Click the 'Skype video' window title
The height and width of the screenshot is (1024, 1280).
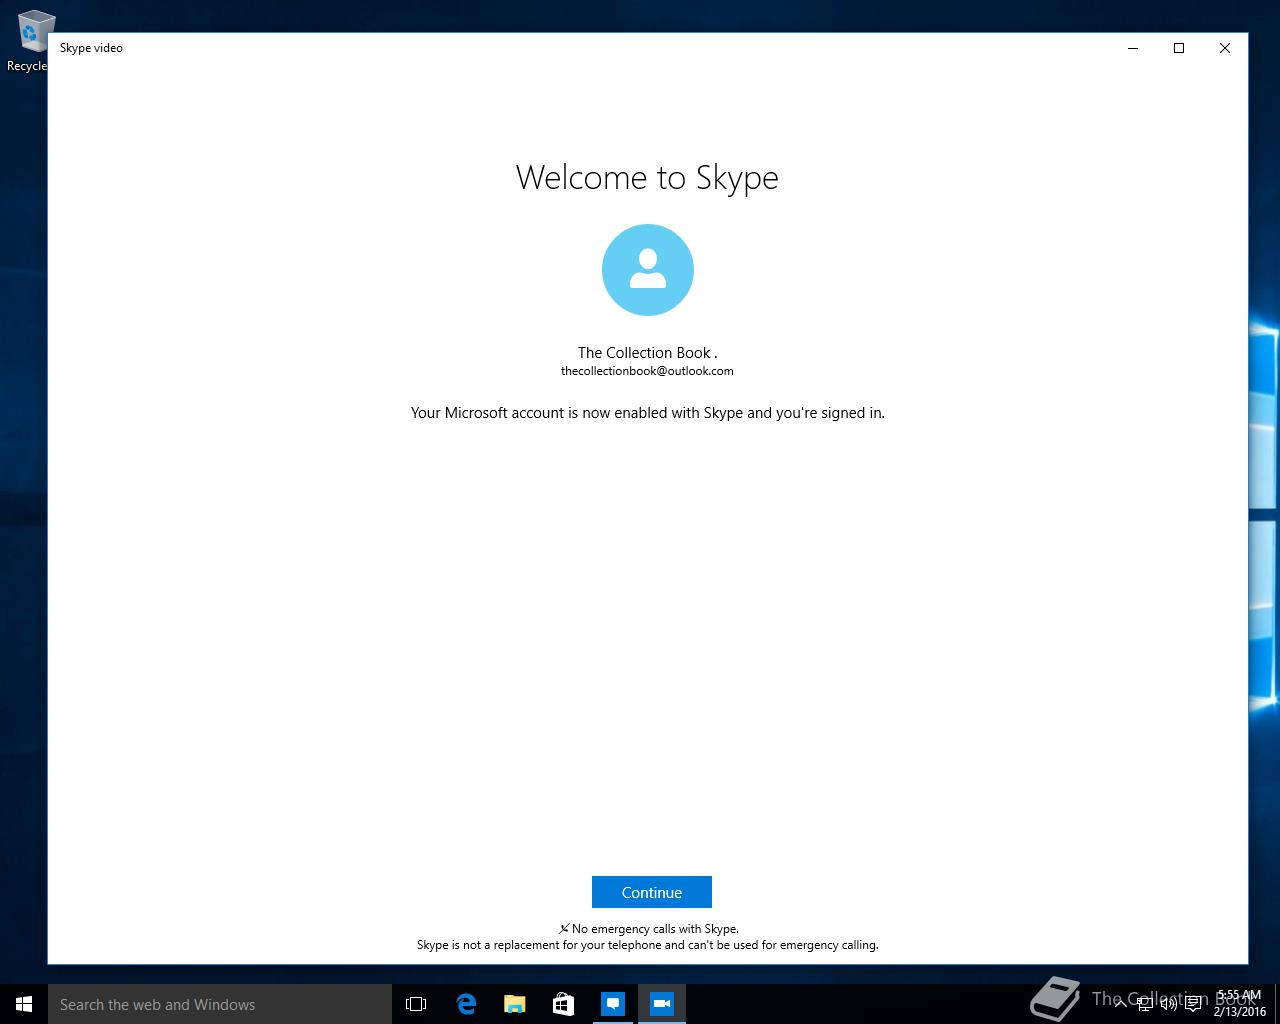tap(91, 48)
